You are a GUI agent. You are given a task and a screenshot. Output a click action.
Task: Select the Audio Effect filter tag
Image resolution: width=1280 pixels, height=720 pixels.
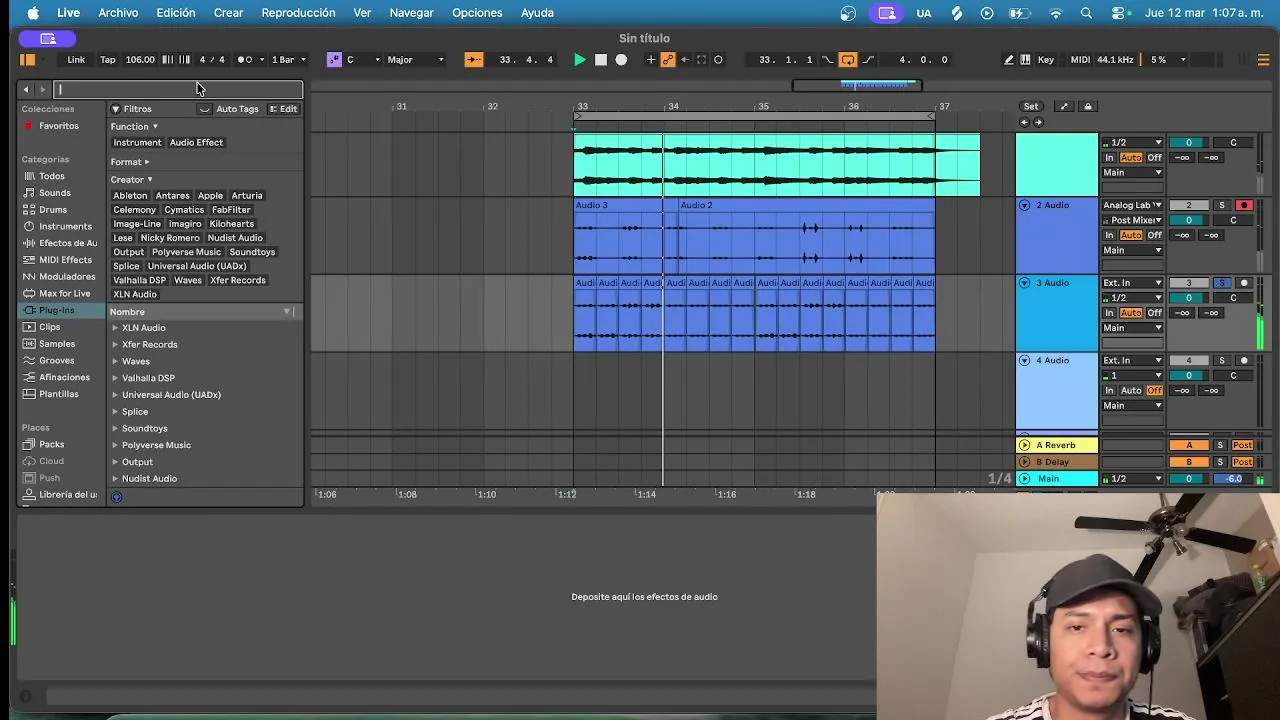tap(196, 143)
